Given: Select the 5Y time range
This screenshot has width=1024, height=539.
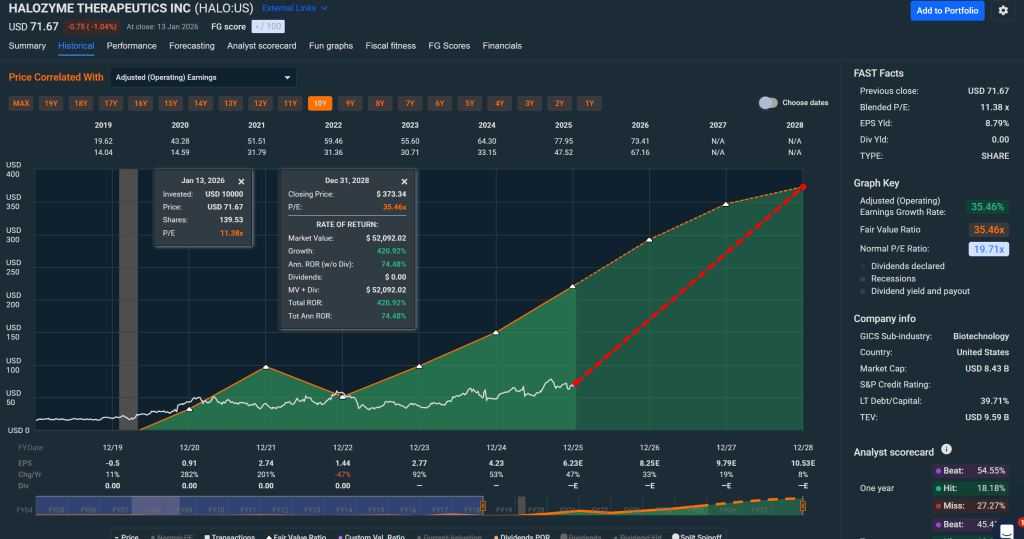Looking at the screenshot, I should tap(470, 103).
